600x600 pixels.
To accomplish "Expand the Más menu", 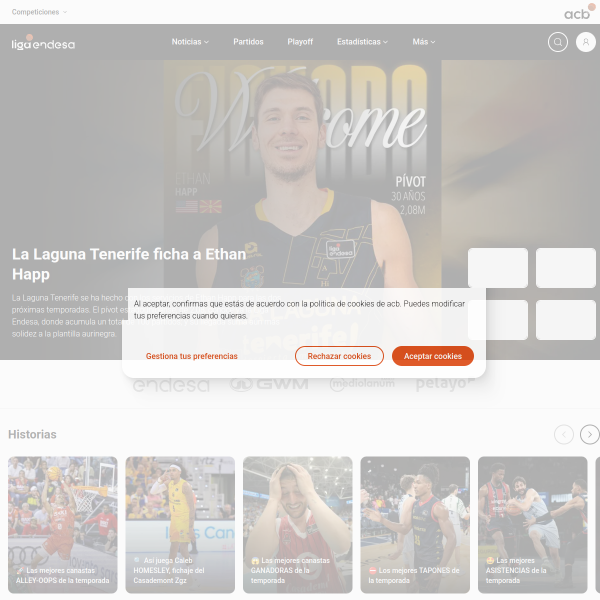I will click(x=424, y=42).
